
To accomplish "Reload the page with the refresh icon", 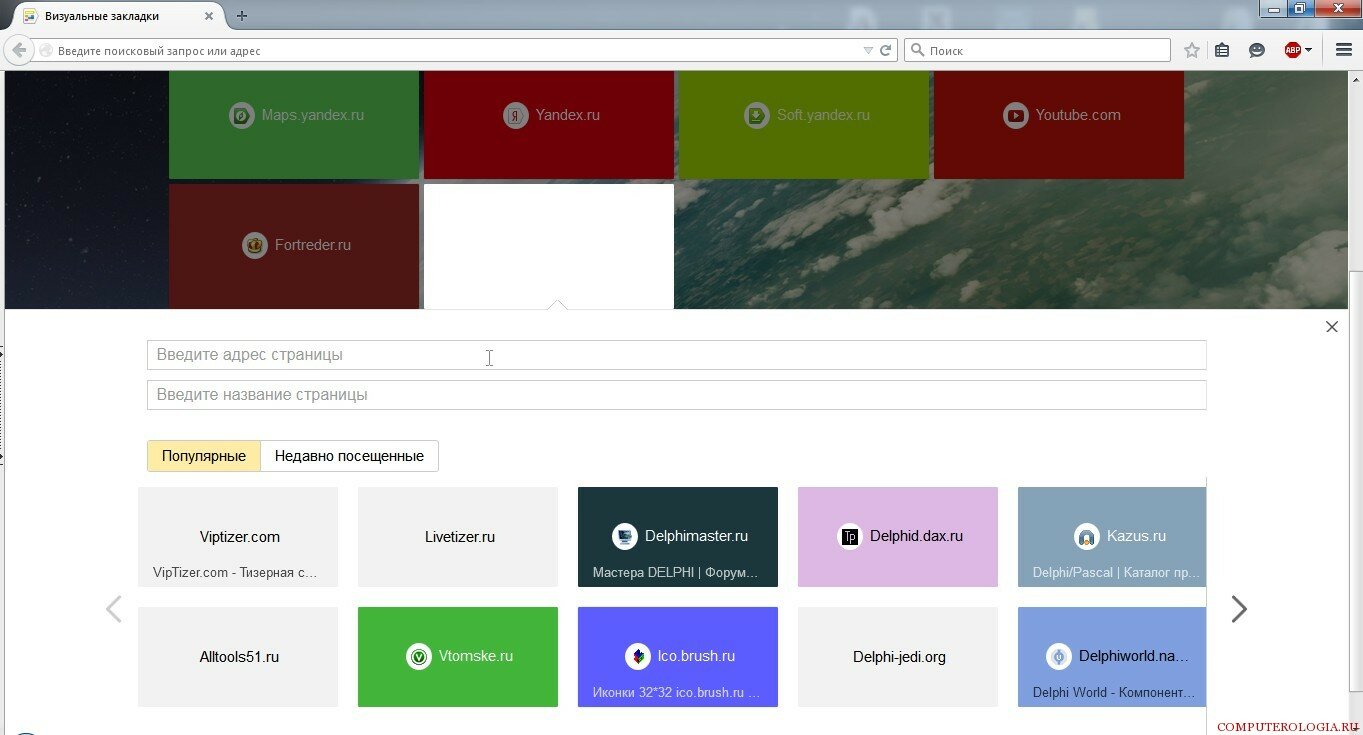I will pyautogui.click(x=886, y=50).
